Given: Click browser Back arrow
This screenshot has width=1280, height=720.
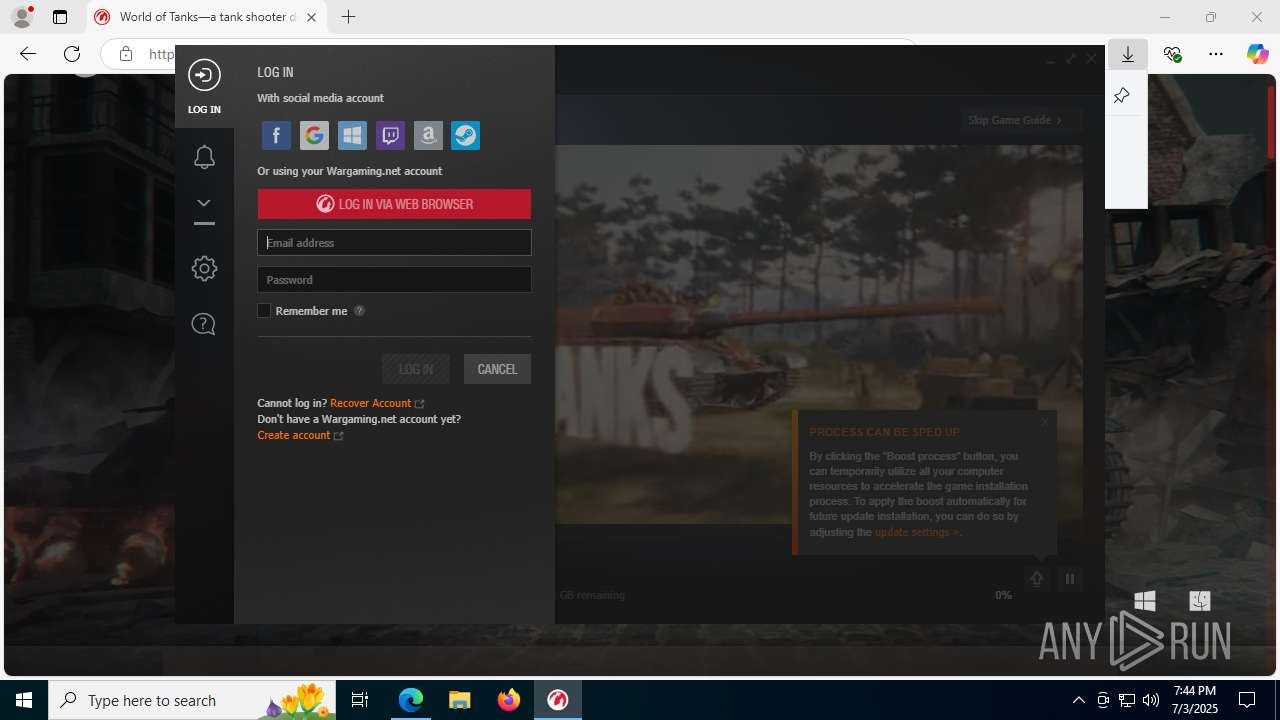Looking at the screenshot, I should pos(28,54).
